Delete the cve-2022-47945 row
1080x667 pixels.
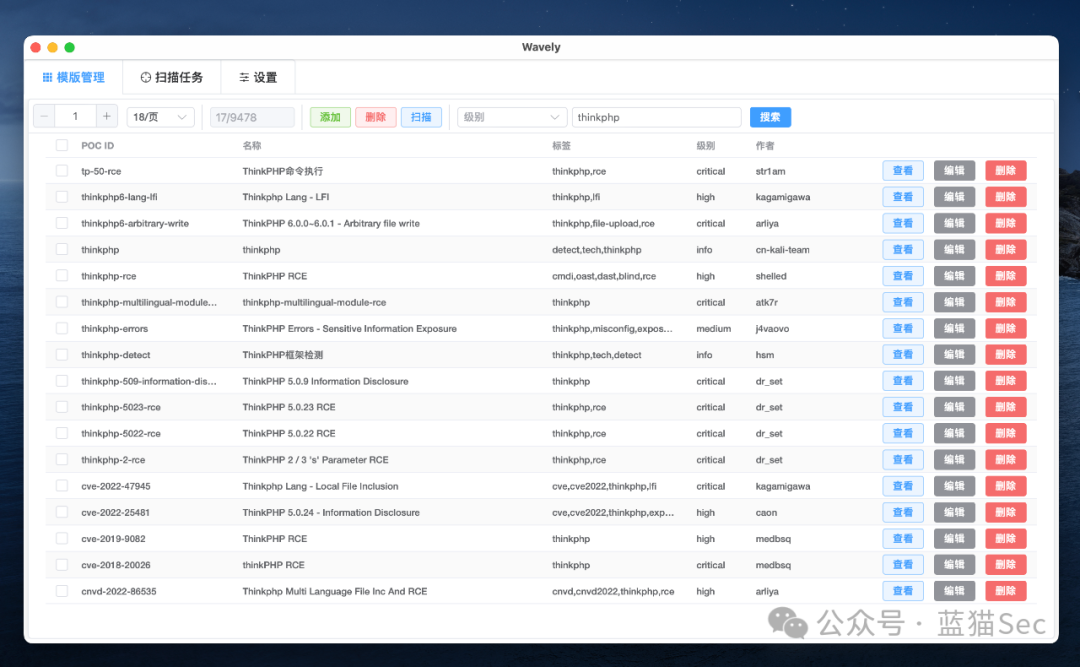pos(1006,486)
